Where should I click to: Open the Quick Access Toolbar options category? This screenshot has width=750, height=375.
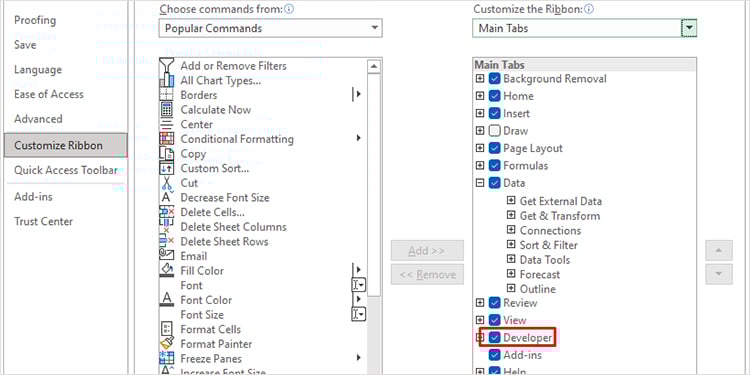click(x=66, y=170)
